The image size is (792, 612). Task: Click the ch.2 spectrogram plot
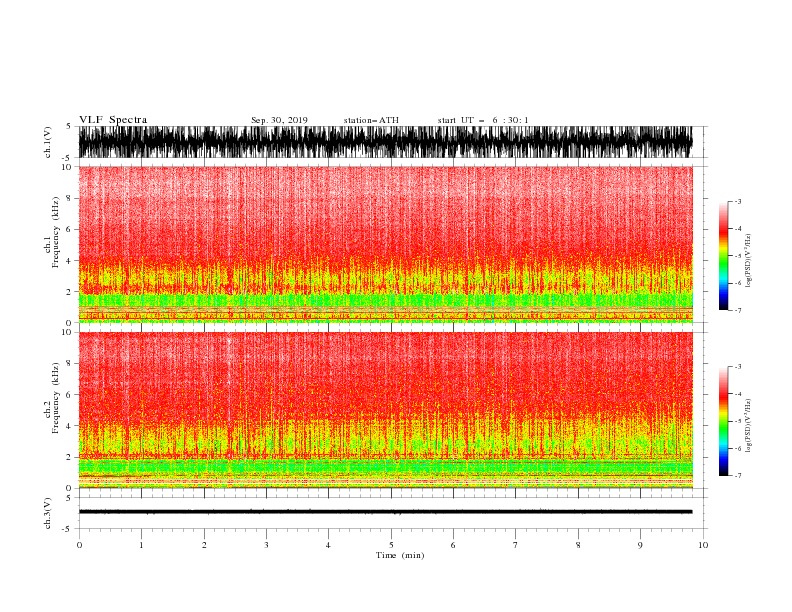pyautogui.click(x=385, y=410)
